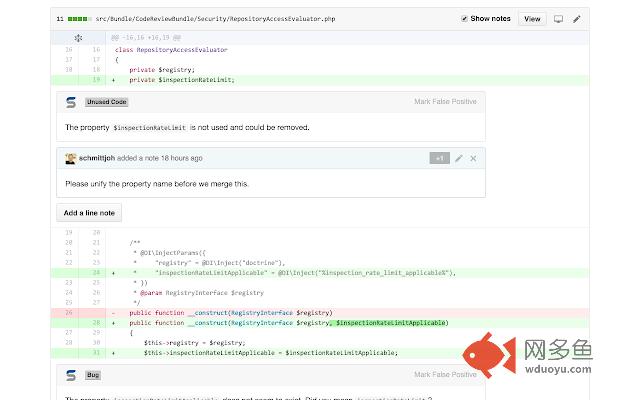Edit schmittjoh's note with the pencil icon

click(459, 158)
